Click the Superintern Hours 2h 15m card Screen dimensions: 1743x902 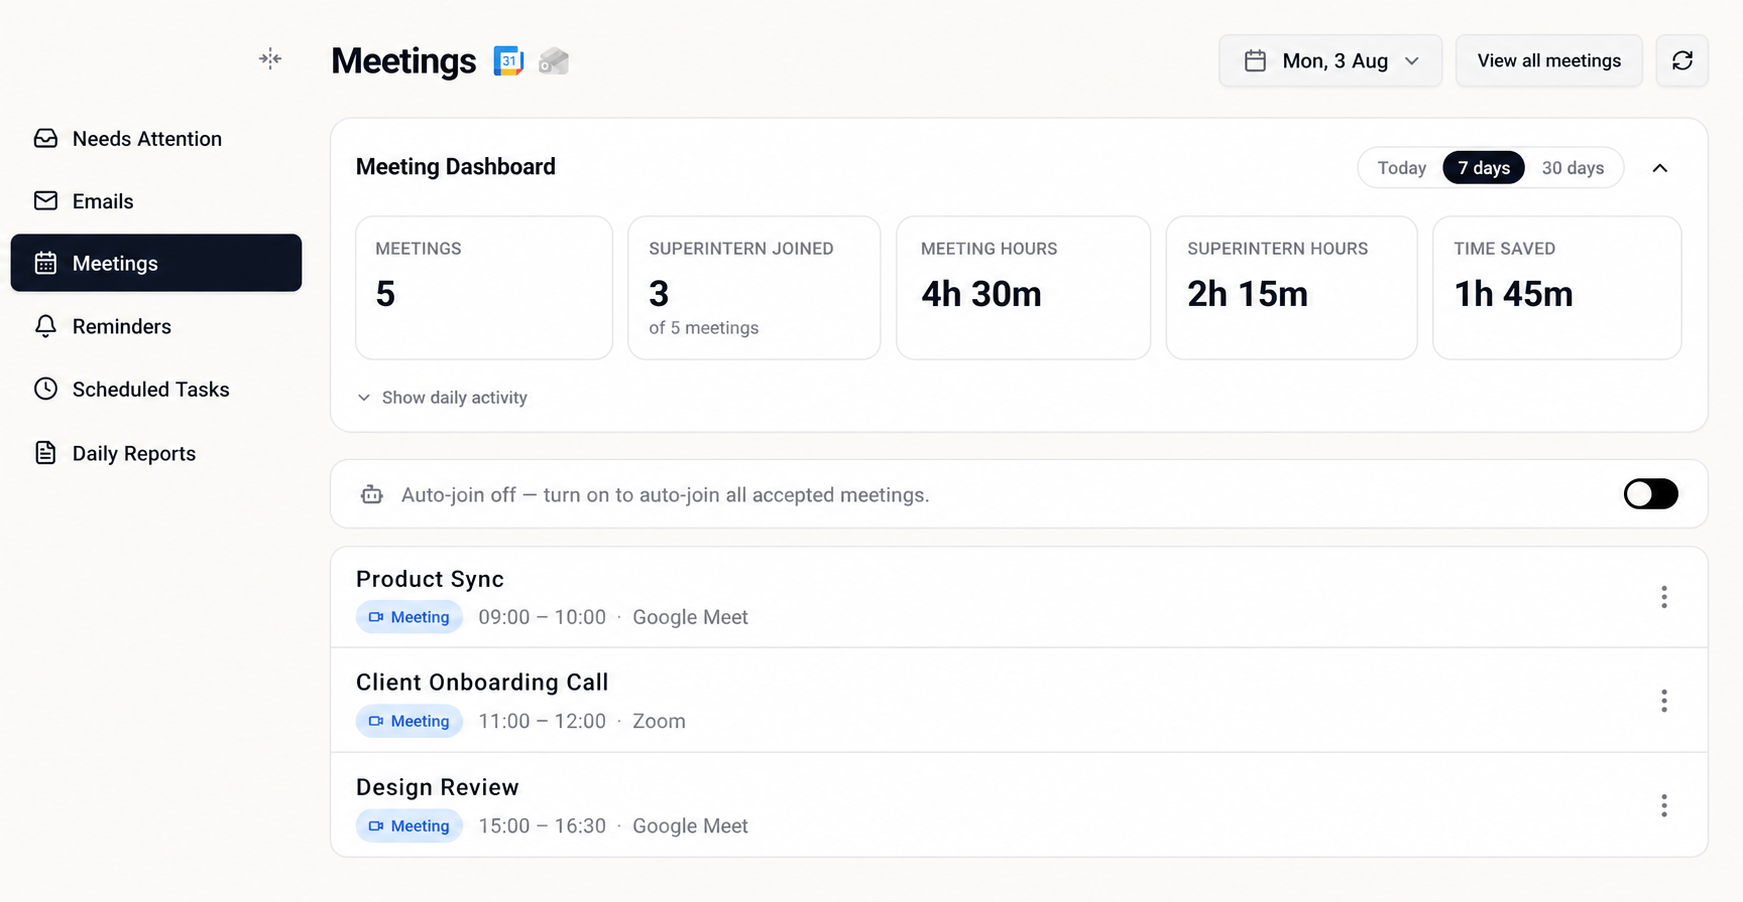1291,288
